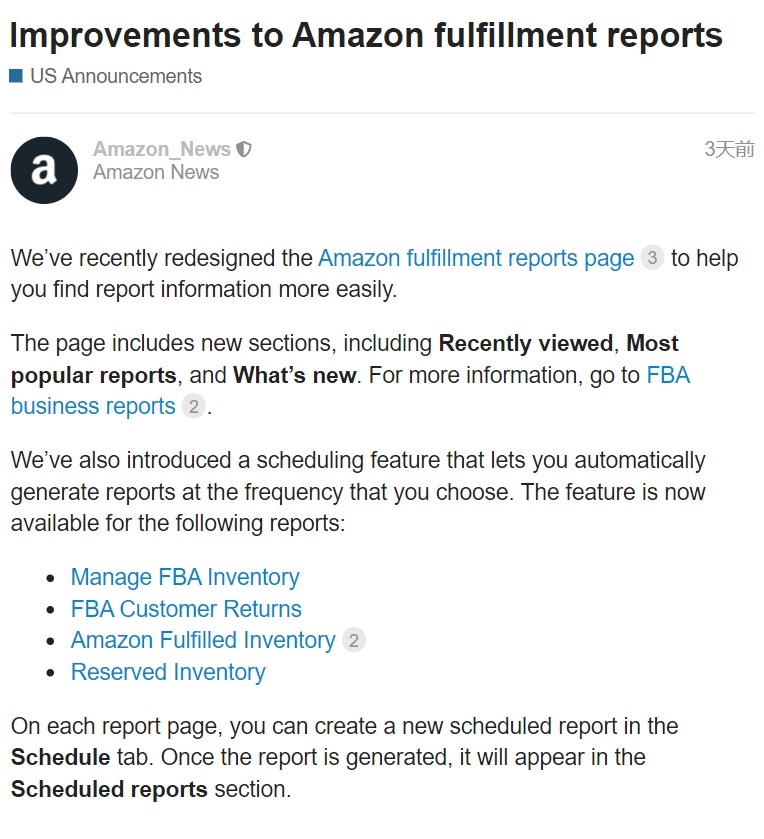Go to FBA Customer Returns report
The image size is (764, 839).
[186, 609]
